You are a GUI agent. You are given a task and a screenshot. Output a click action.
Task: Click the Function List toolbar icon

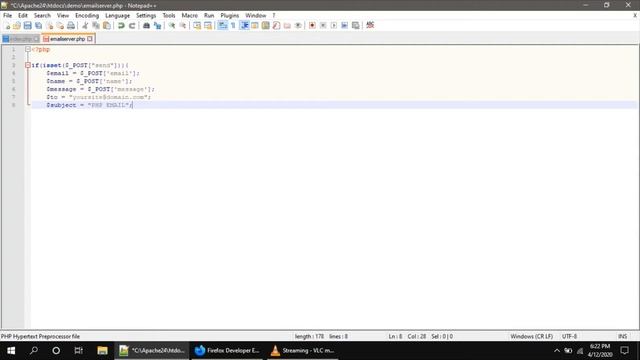tap(276, 26)
